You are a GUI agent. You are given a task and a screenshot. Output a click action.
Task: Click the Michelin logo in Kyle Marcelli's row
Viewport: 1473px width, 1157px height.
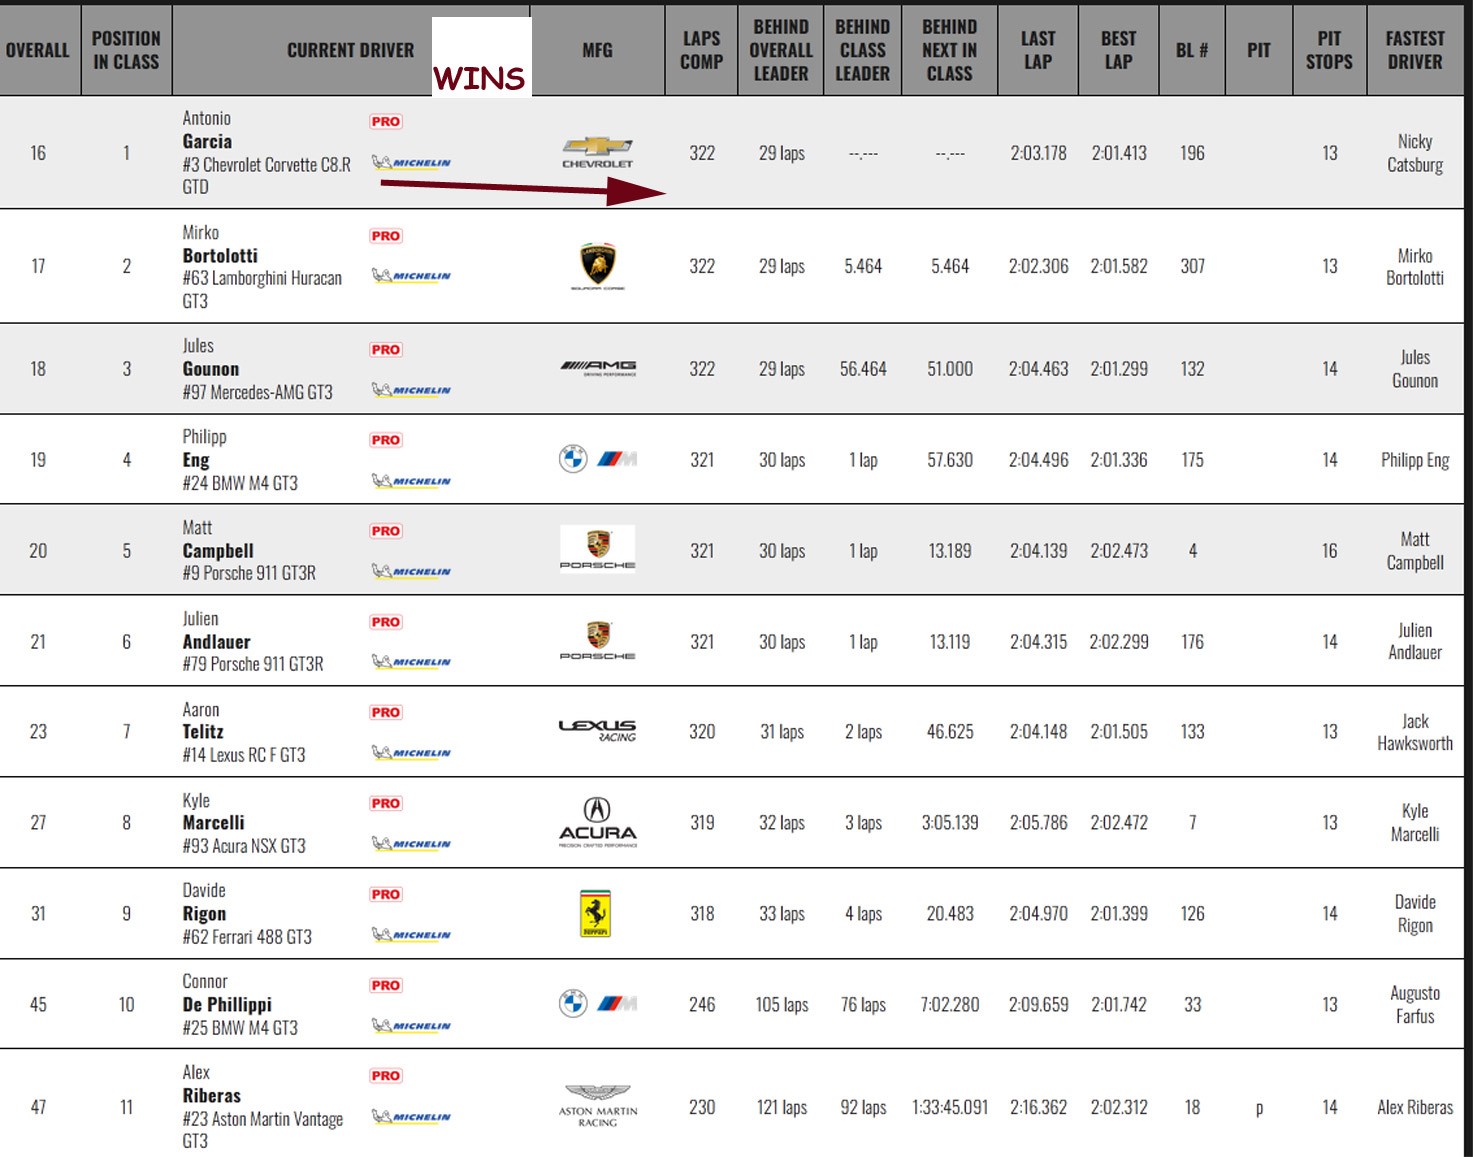(x=411, y=843)
